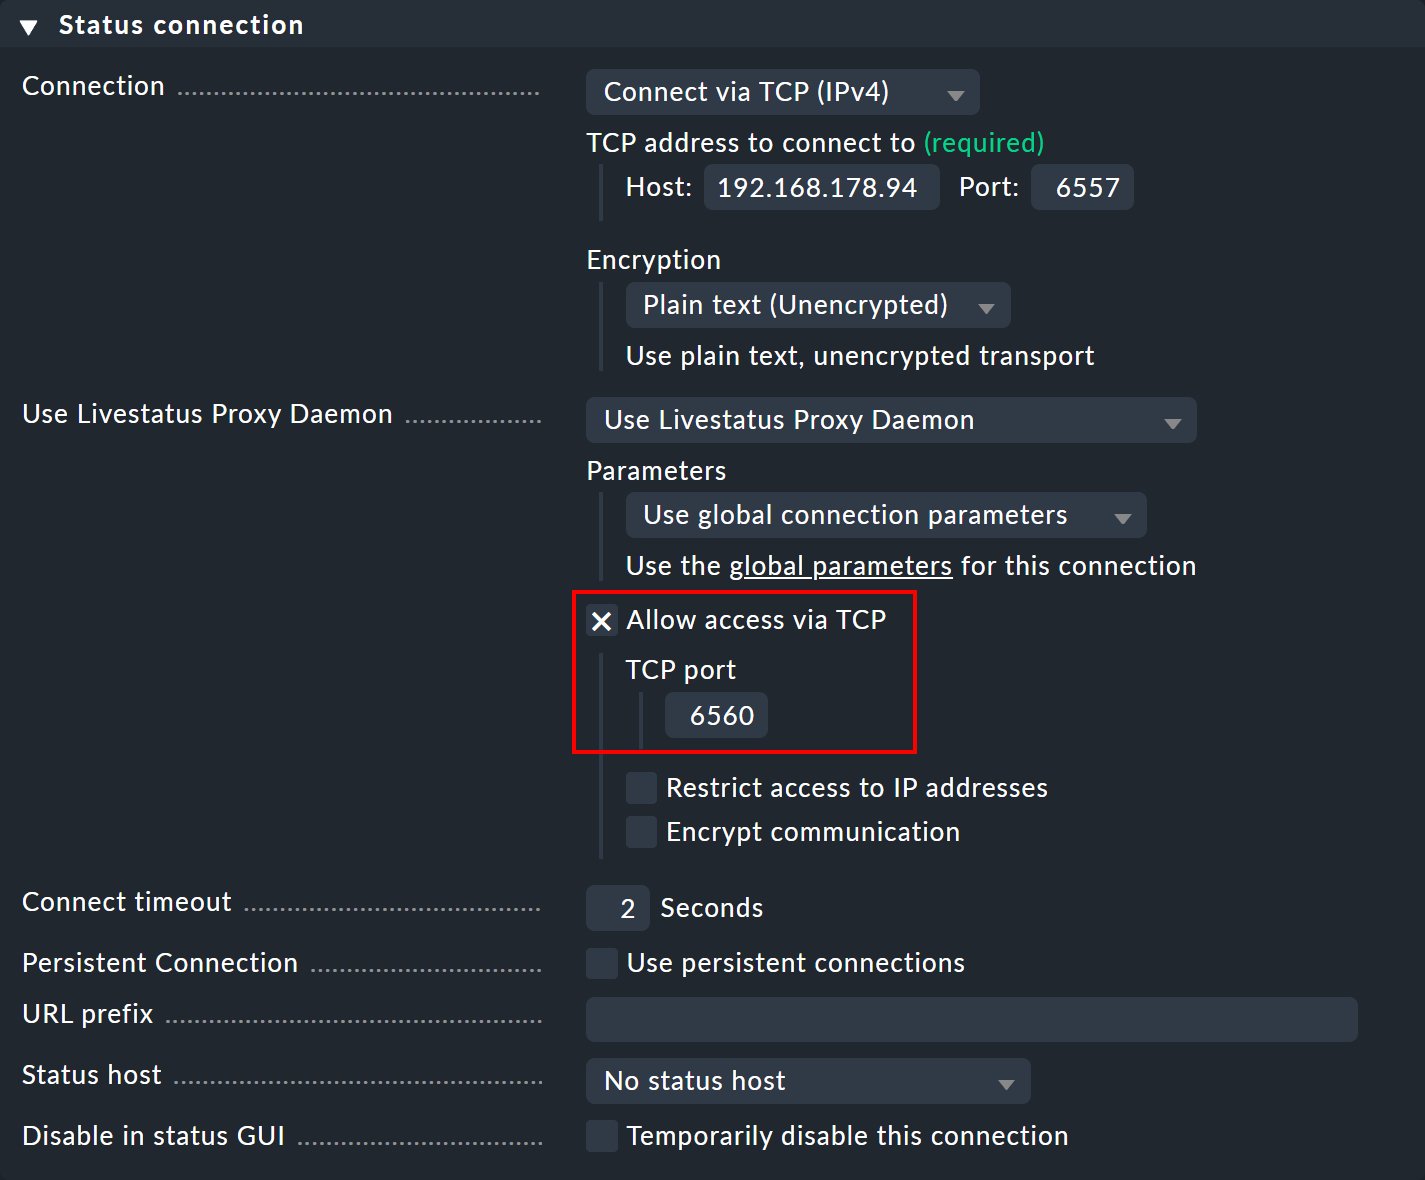Check Temporarily disable this connection

pyautogui.click(x=601, y=1136)
